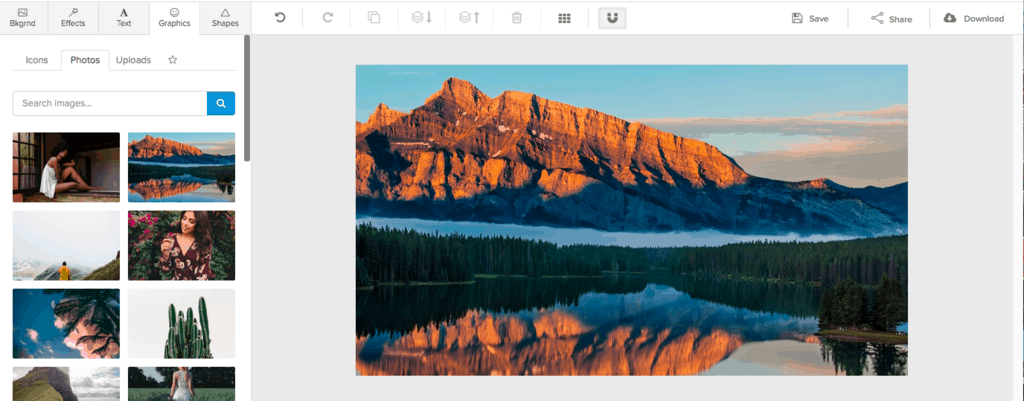
Task: Select the mountain image on the canvas
Action: [632, 220]
